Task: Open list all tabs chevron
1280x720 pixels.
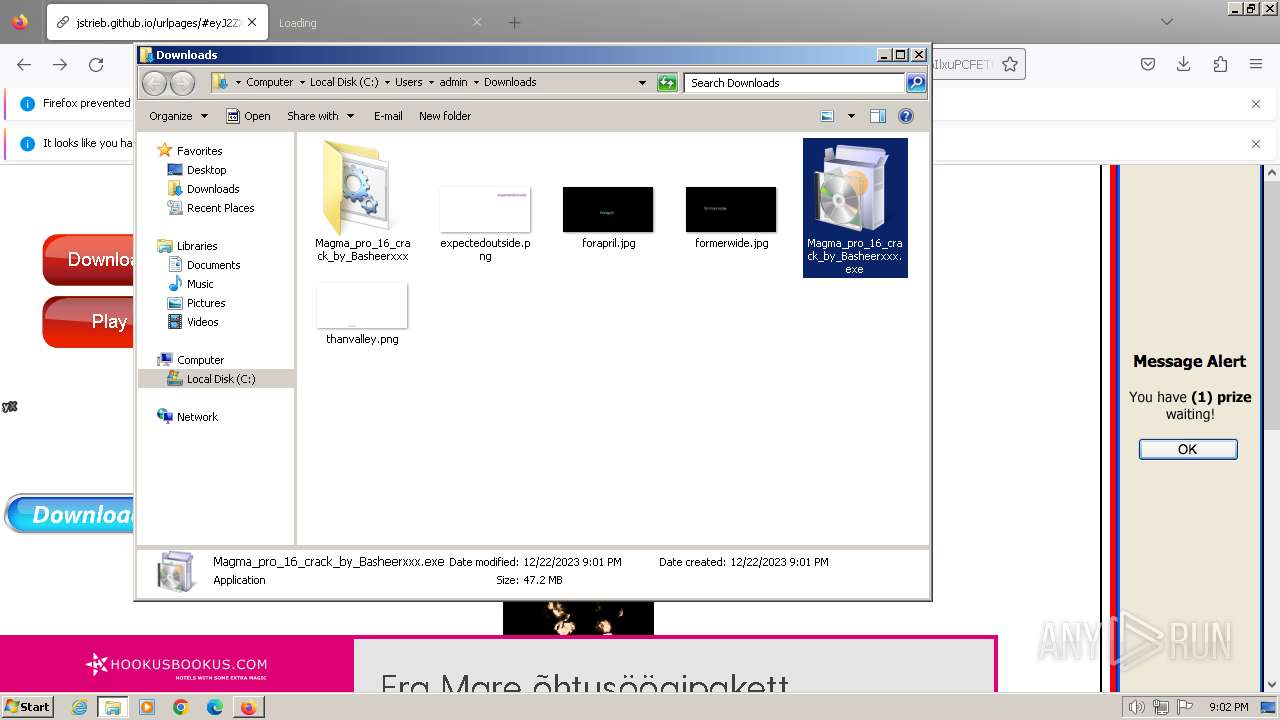Action: tap(1166, 22)
